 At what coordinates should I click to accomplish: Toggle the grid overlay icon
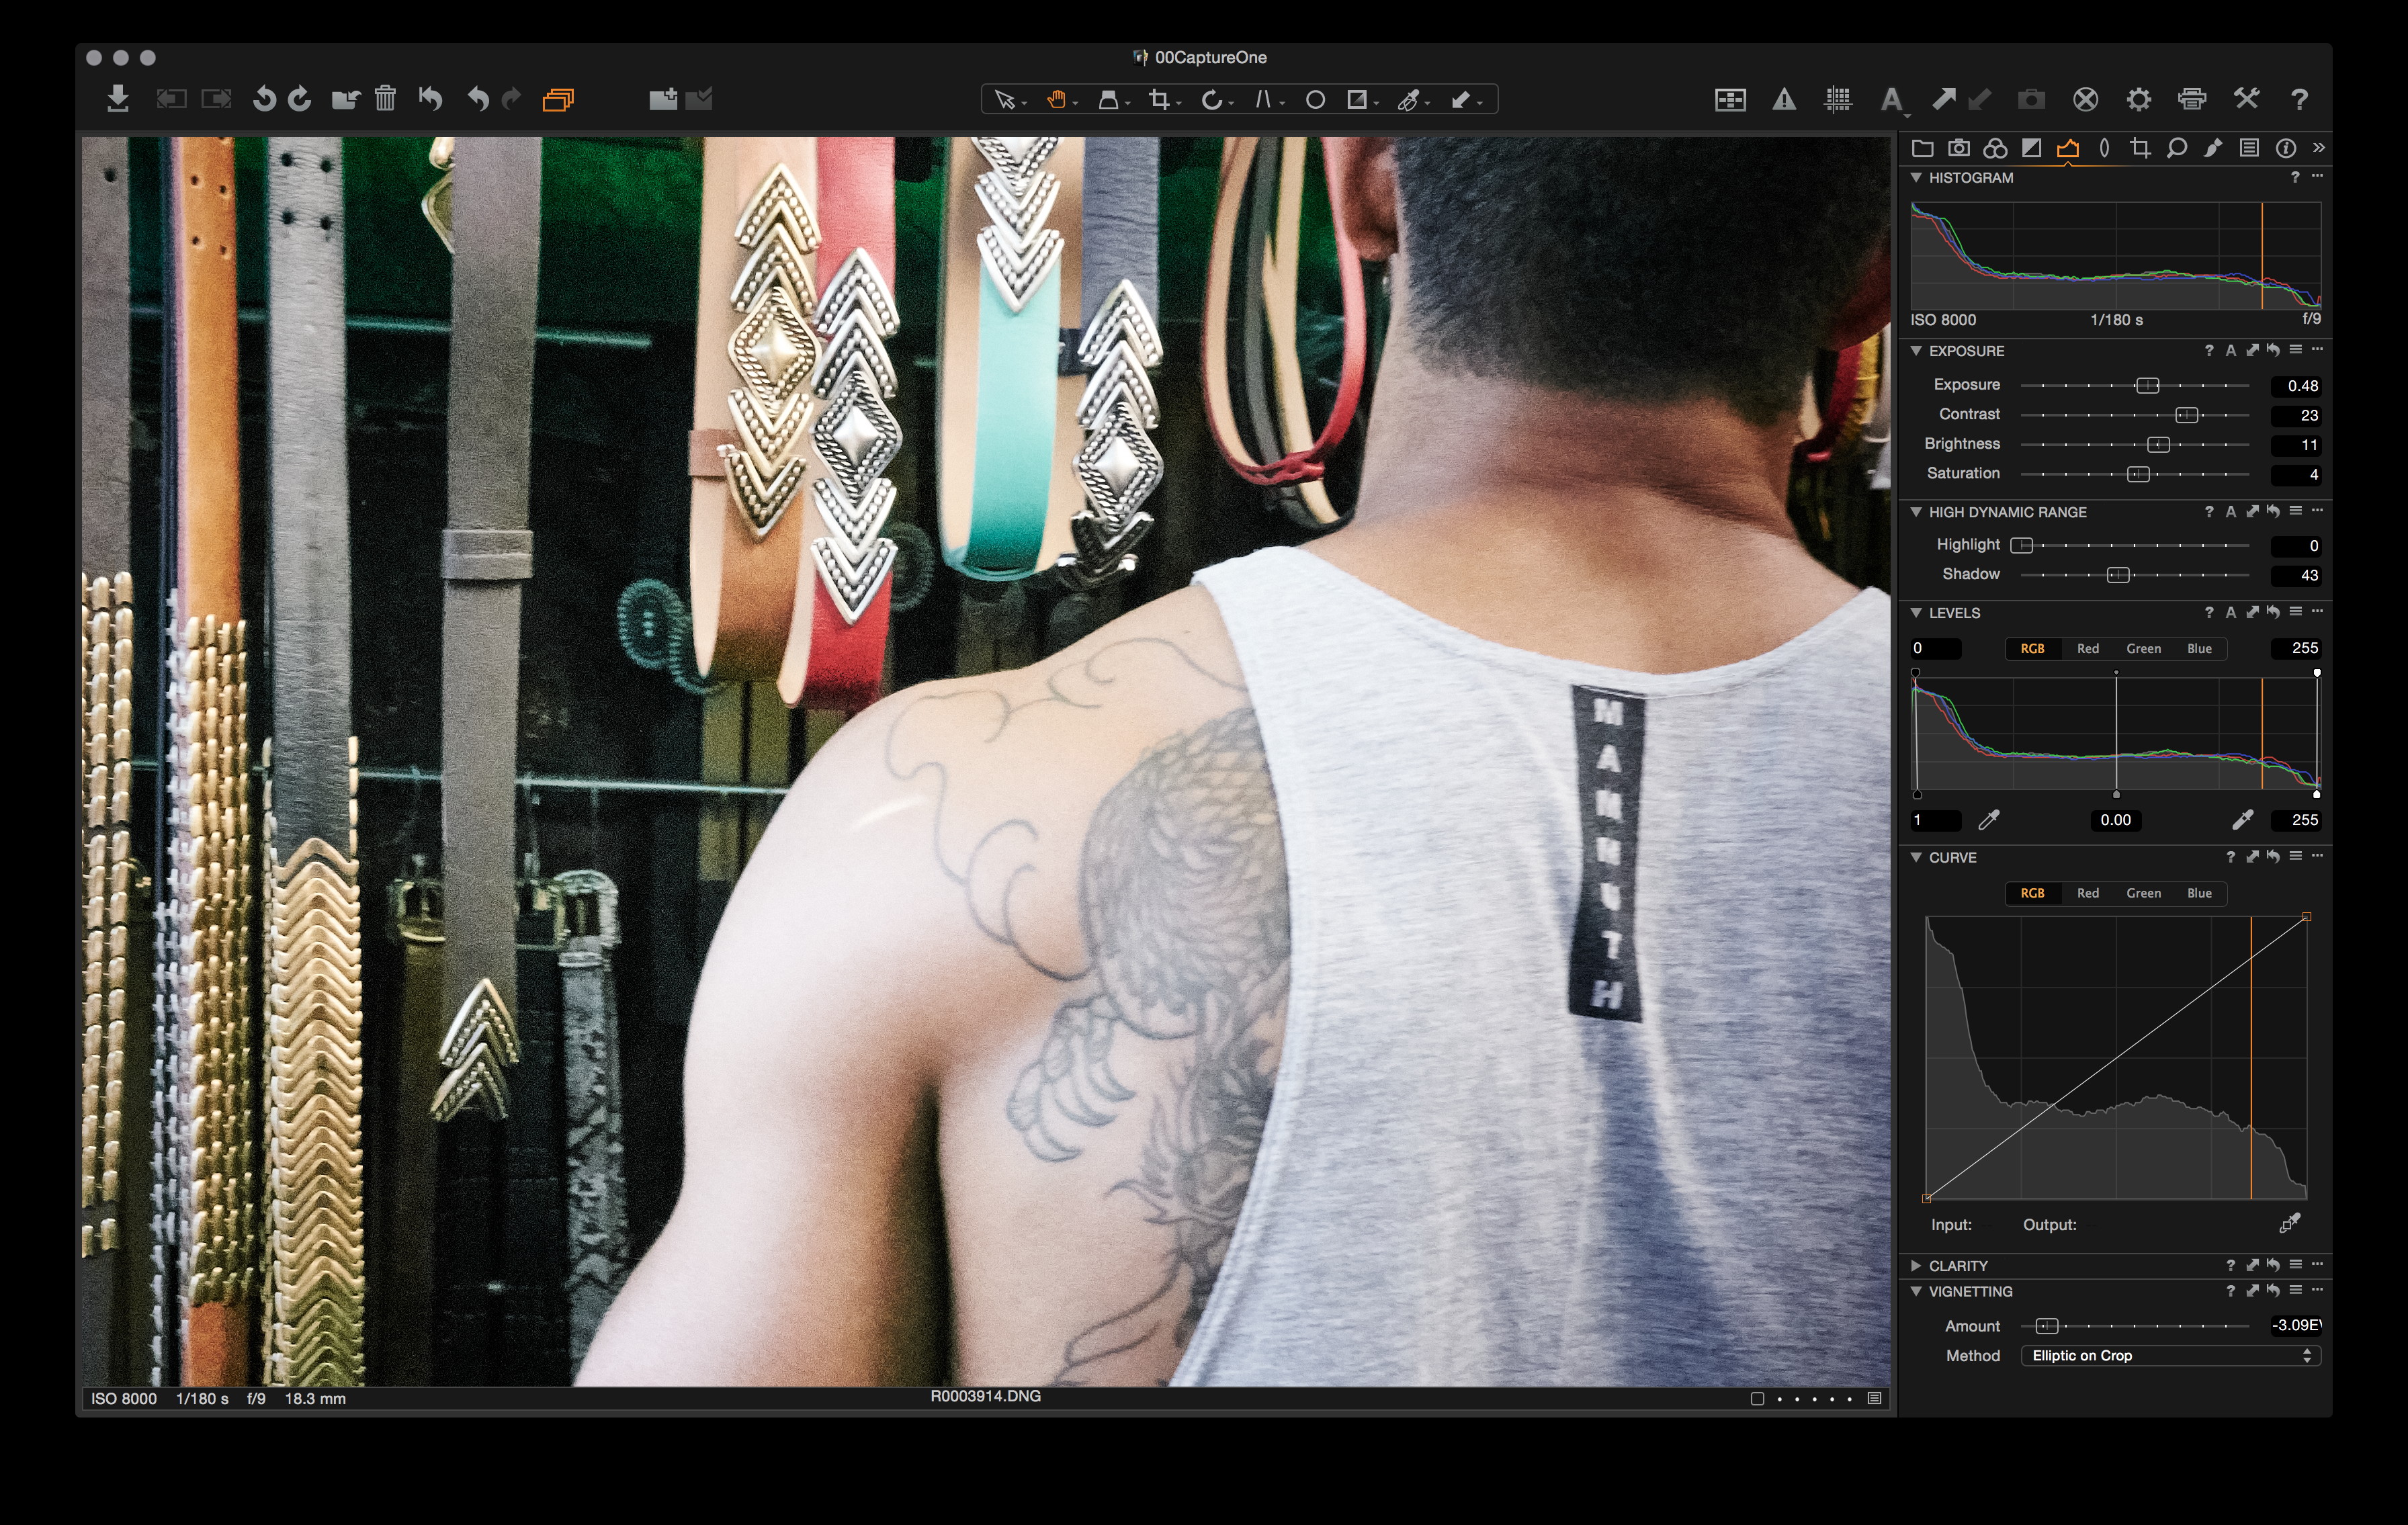(x=1837, y=99)
